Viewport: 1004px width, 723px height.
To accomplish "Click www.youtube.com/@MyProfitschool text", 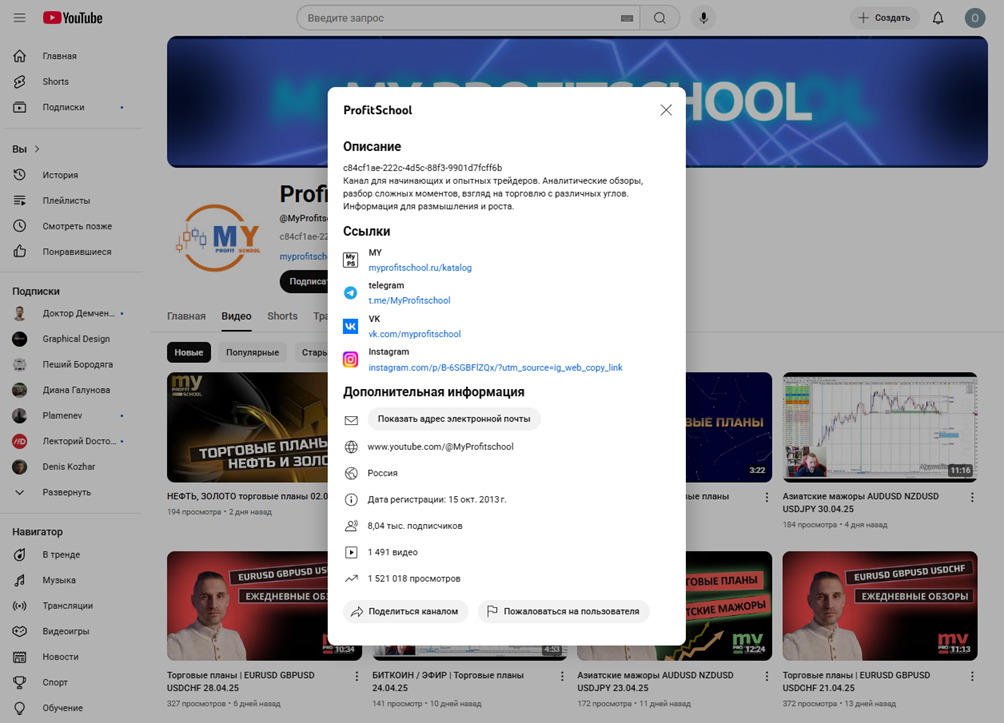I will point(441,447).
